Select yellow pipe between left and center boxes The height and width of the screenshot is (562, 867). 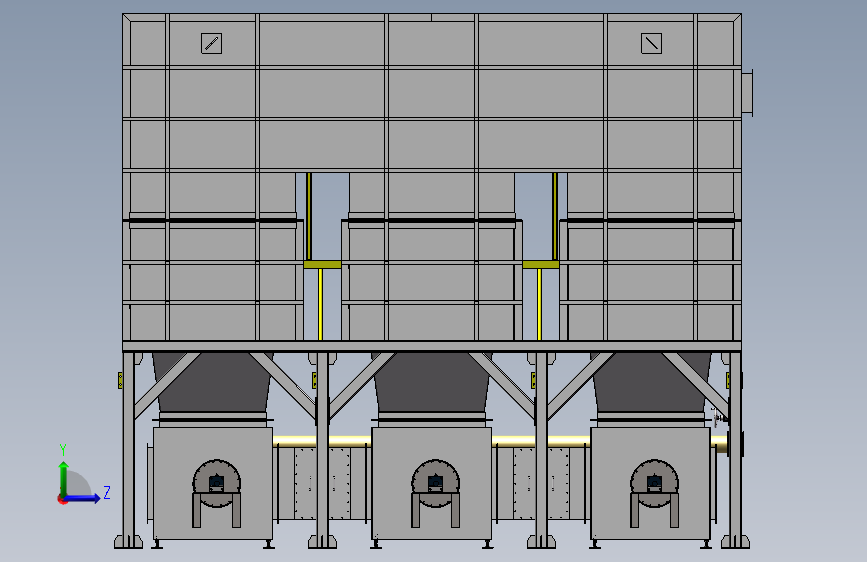[x=322, y=441]
